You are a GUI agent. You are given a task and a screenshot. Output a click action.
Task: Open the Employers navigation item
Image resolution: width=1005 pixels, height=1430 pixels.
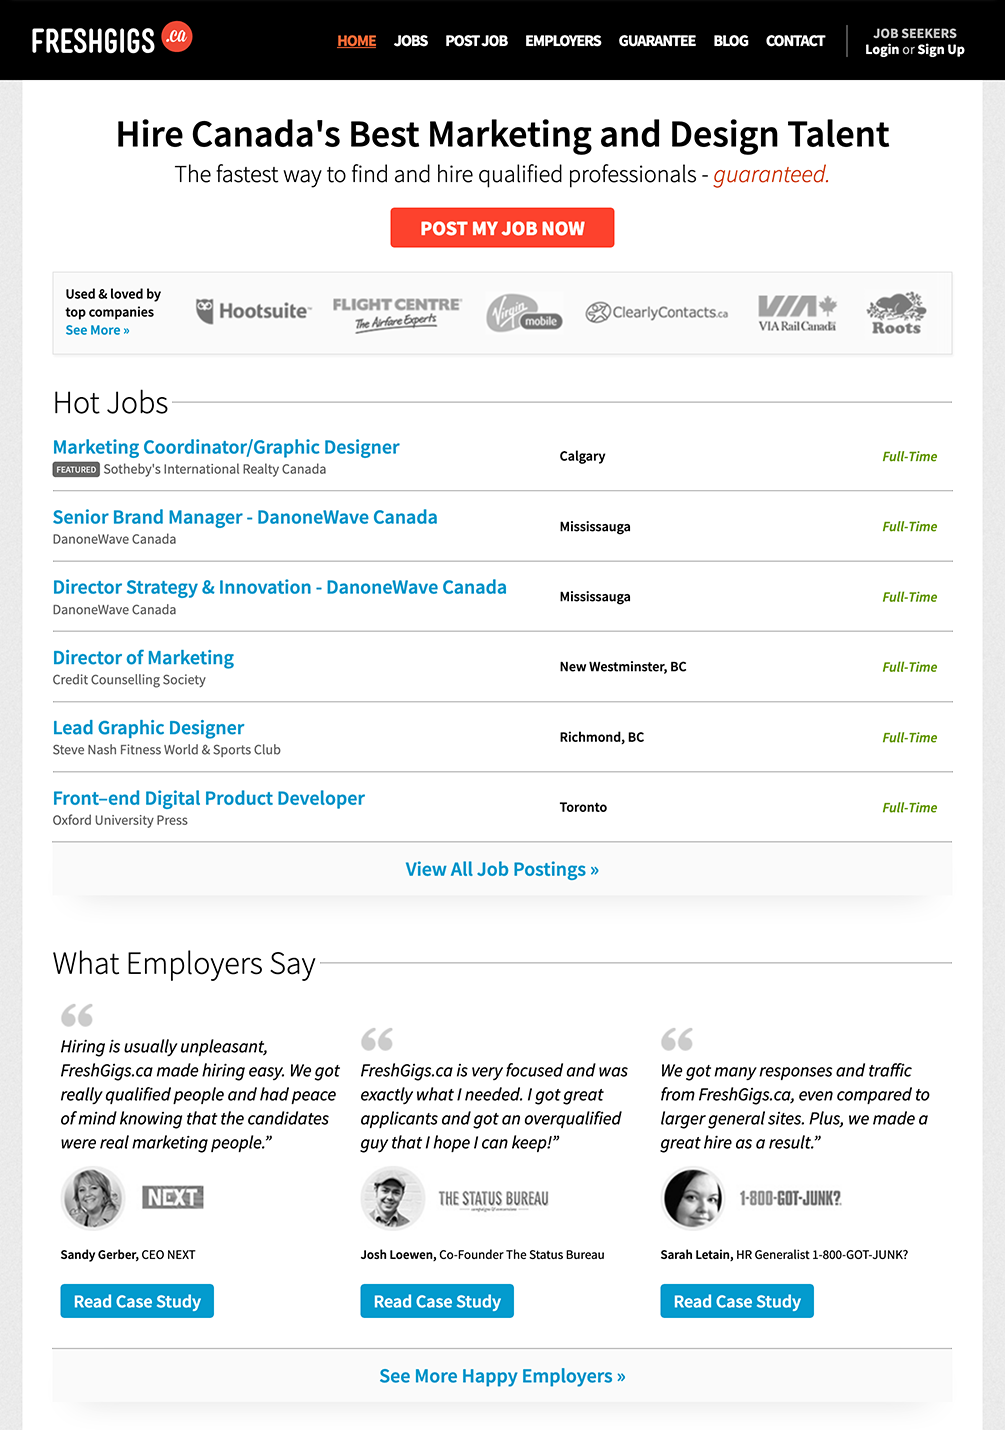pos(563,41)
